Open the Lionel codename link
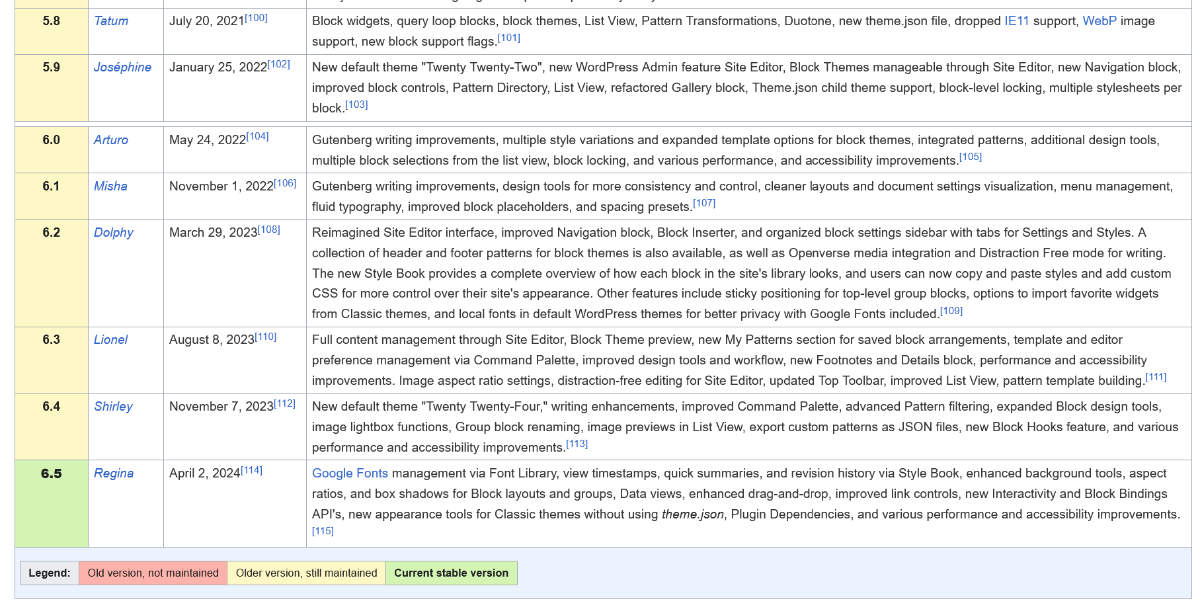The width and height of the screenshot is (1200, 615). click(111, 339)
